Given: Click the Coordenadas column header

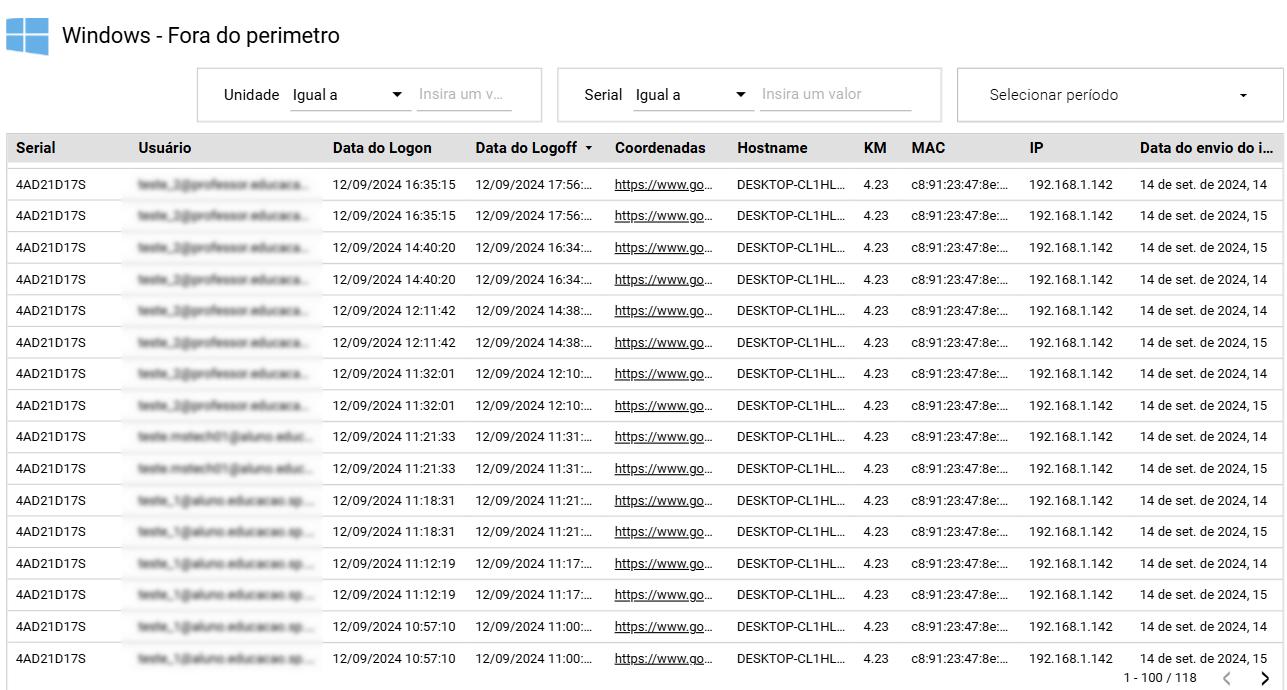Looking at the screenshot, I should (660, 148).
